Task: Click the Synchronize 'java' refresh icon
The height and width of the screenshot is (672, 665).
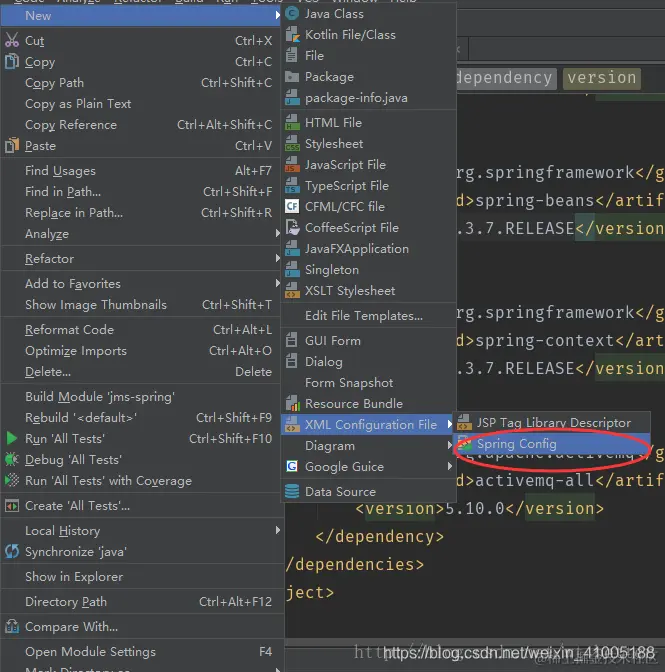Action: point(12,551)
